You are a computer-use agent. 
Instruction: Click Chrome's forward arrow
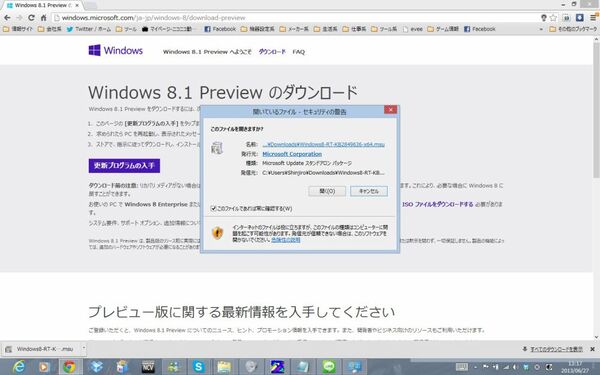19,18
